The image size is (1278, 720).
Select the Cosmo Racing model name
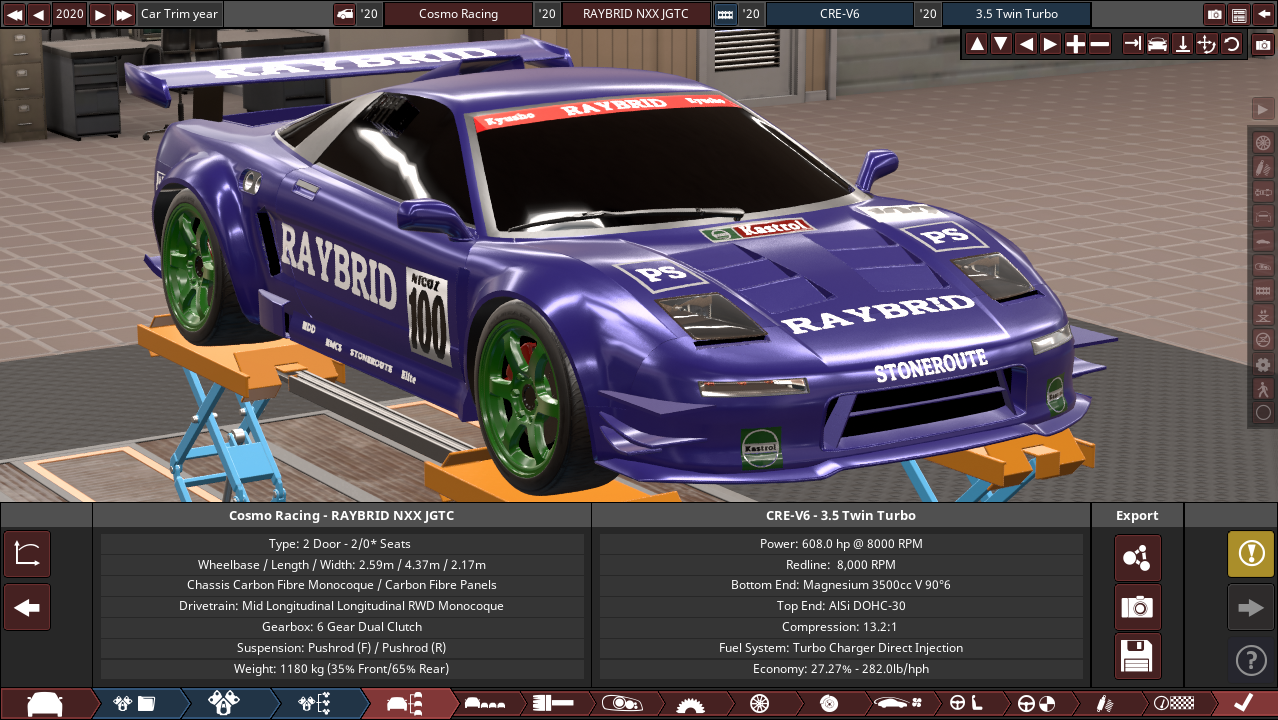[x=458, y=14]
